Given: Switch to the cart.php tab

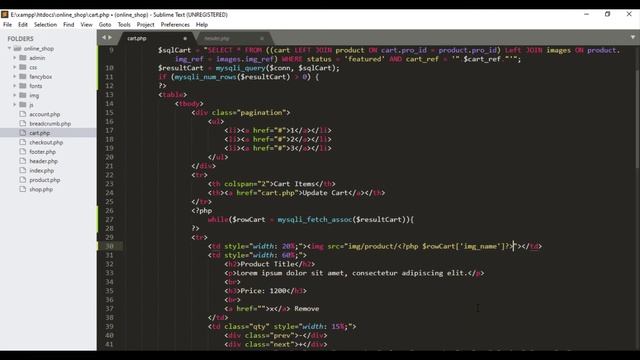Looking at the screenshot, I should 137,38.
